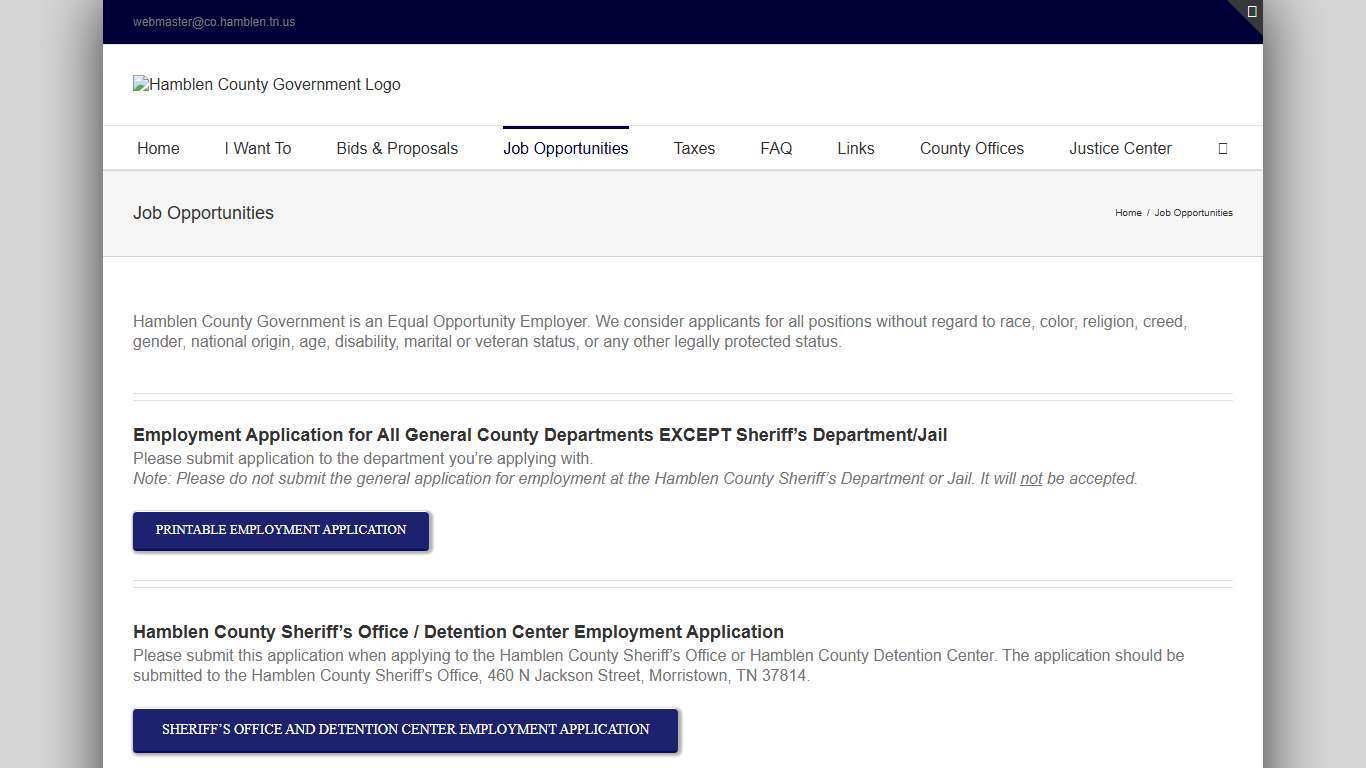Click the Job Opportunities breadcrumb entry

click(1193, 212)
